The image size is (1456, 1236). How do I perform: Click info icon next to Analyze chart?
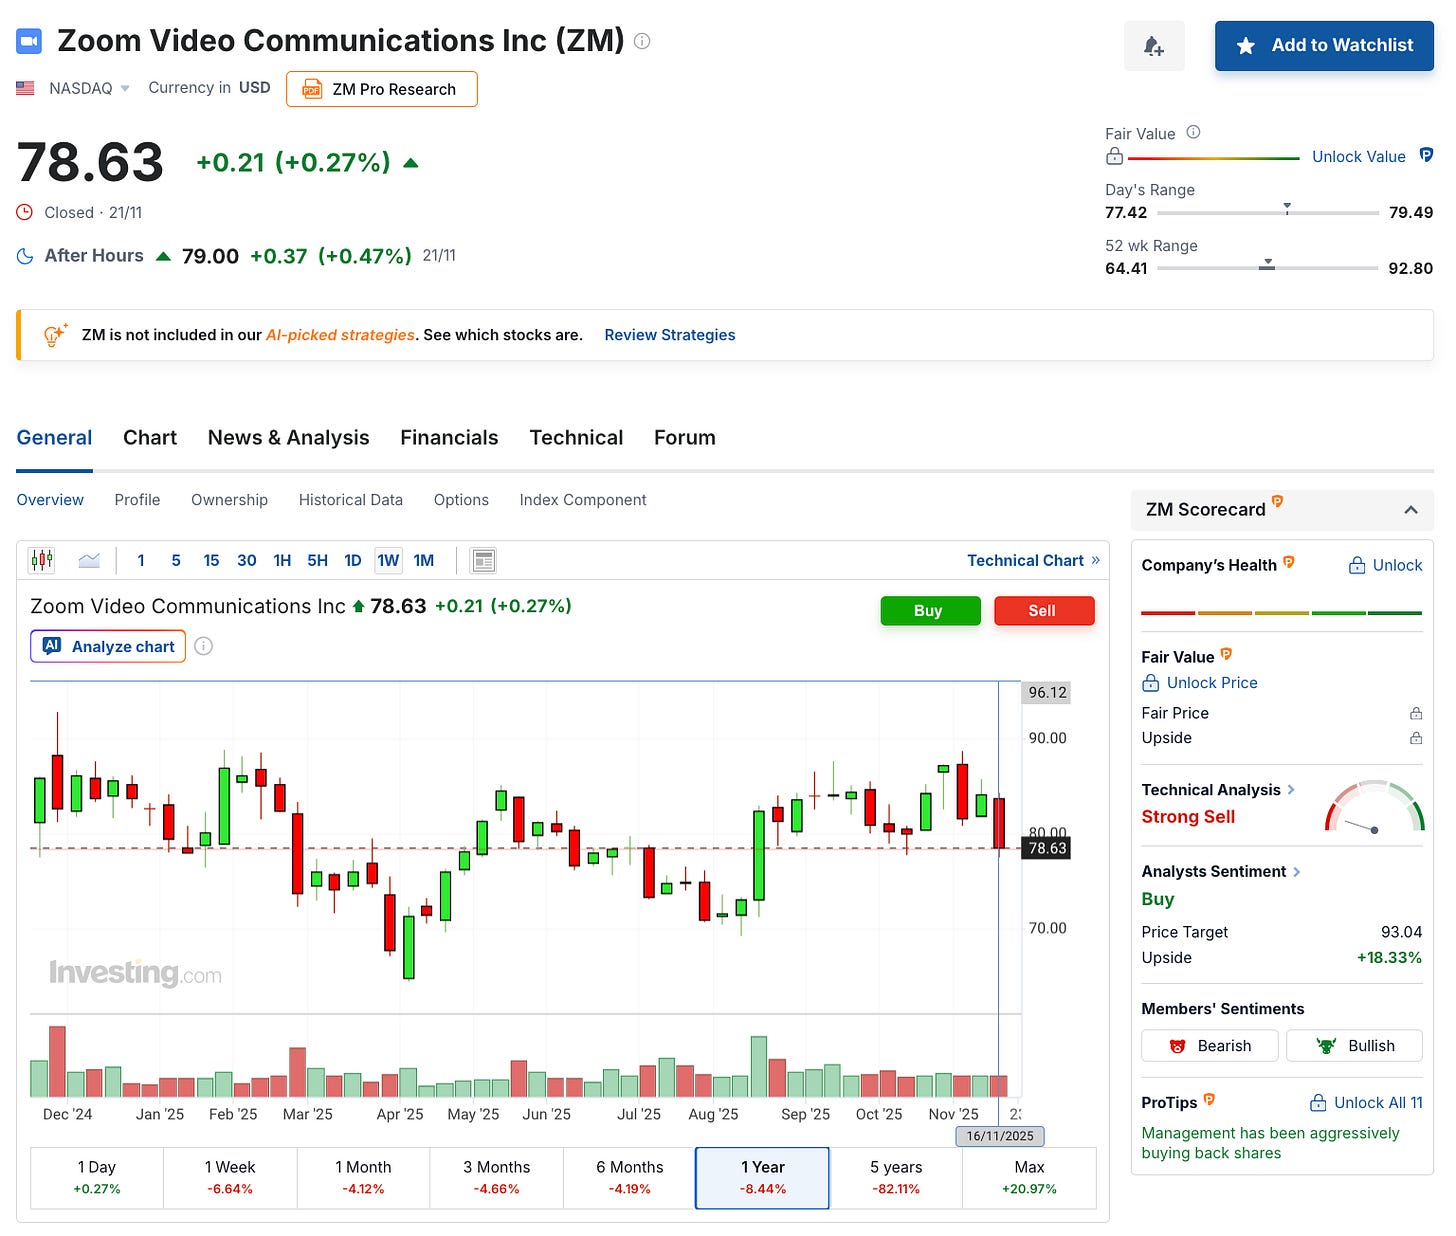tap(203, 646)
